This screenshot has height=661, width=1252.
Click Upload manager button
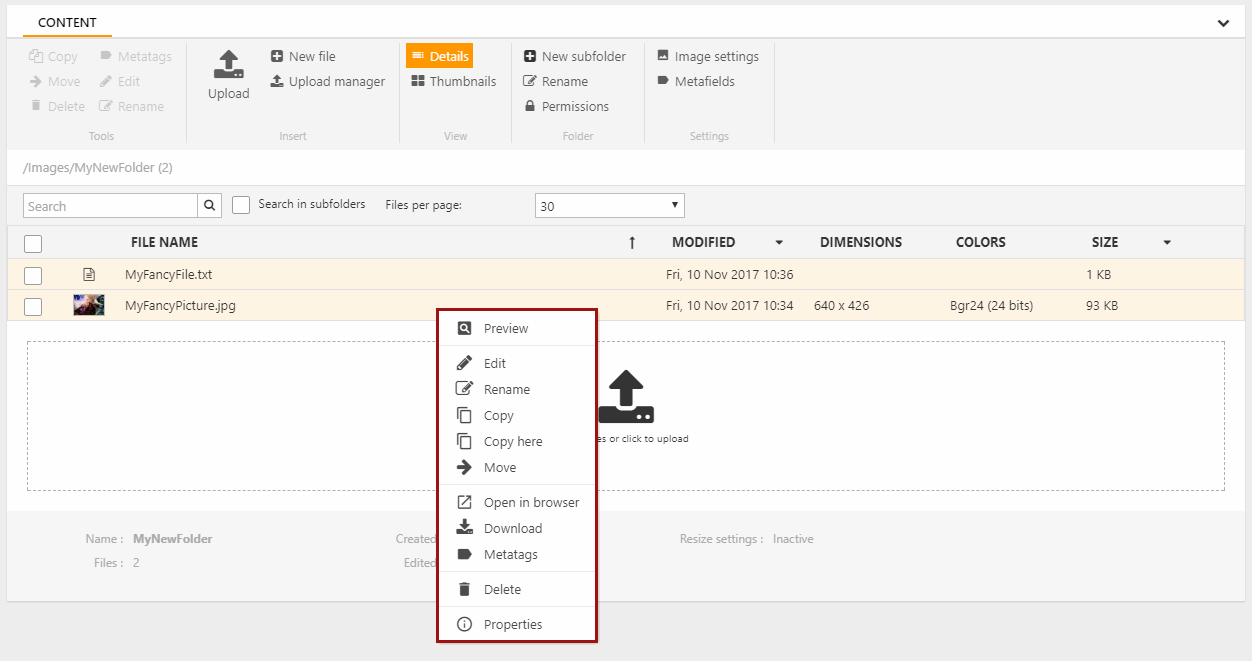pos(327,81)
